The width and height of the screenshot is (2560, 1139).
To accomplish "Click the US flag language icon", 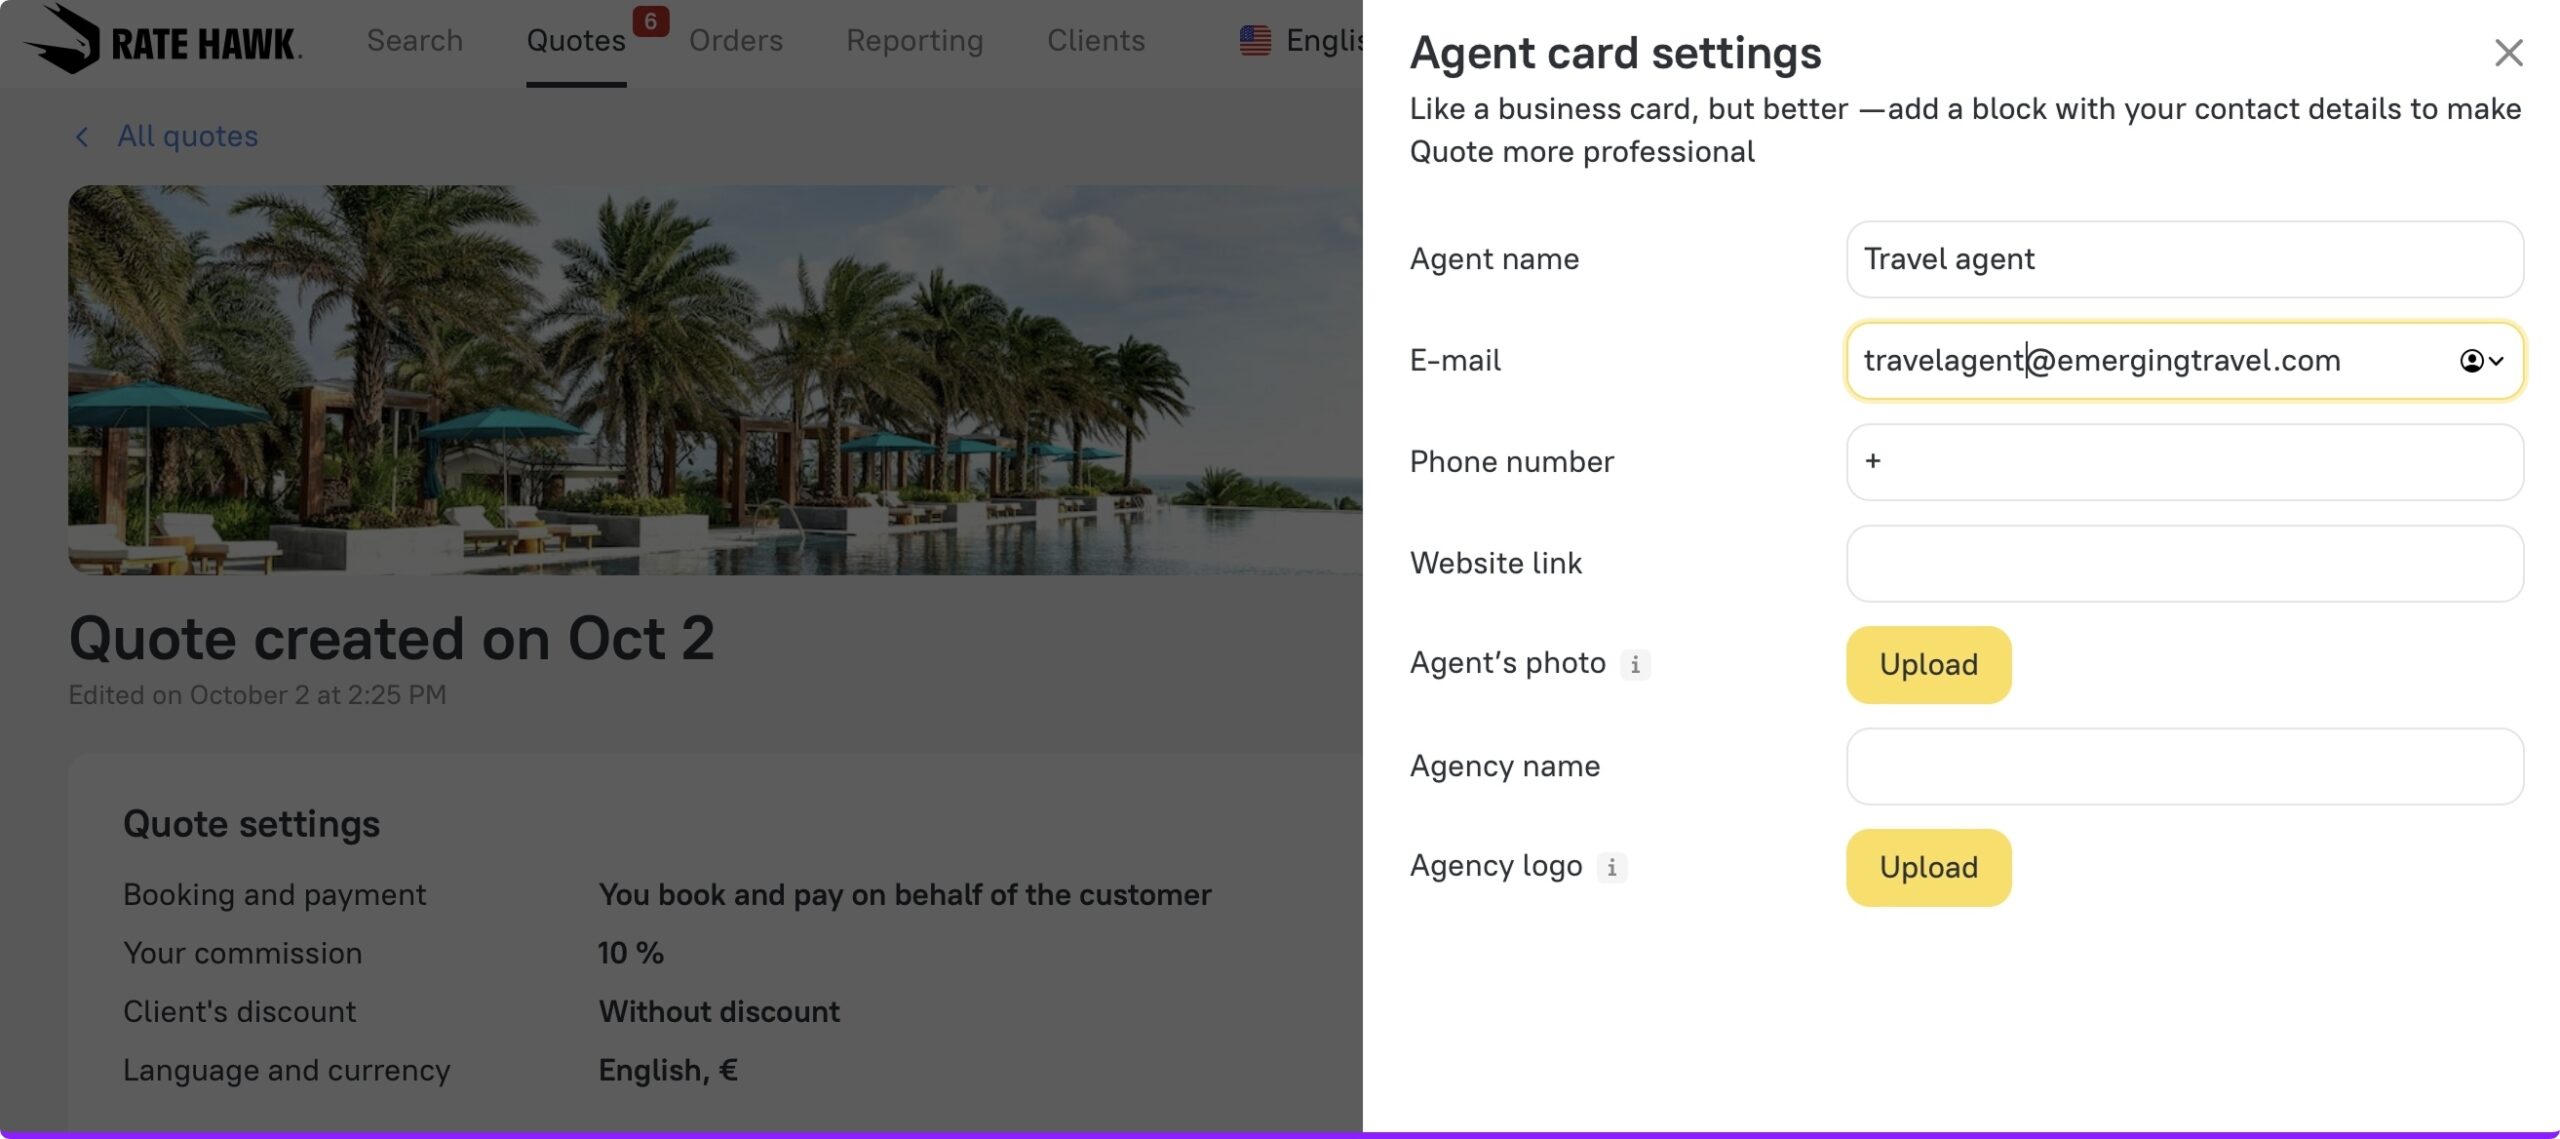I will pyautogui.click(x=1255, y=41).
